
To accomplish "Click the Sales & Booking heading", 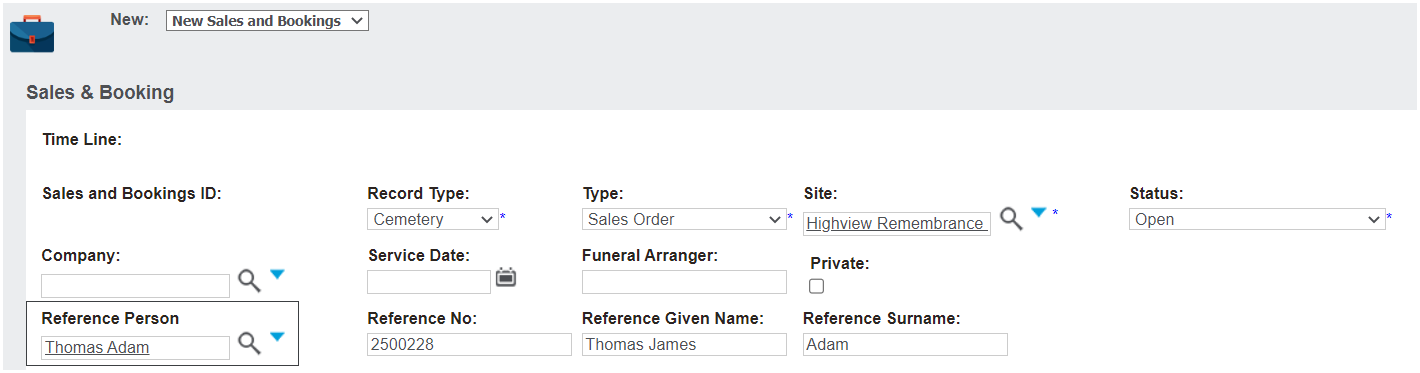I will [100, 92].
